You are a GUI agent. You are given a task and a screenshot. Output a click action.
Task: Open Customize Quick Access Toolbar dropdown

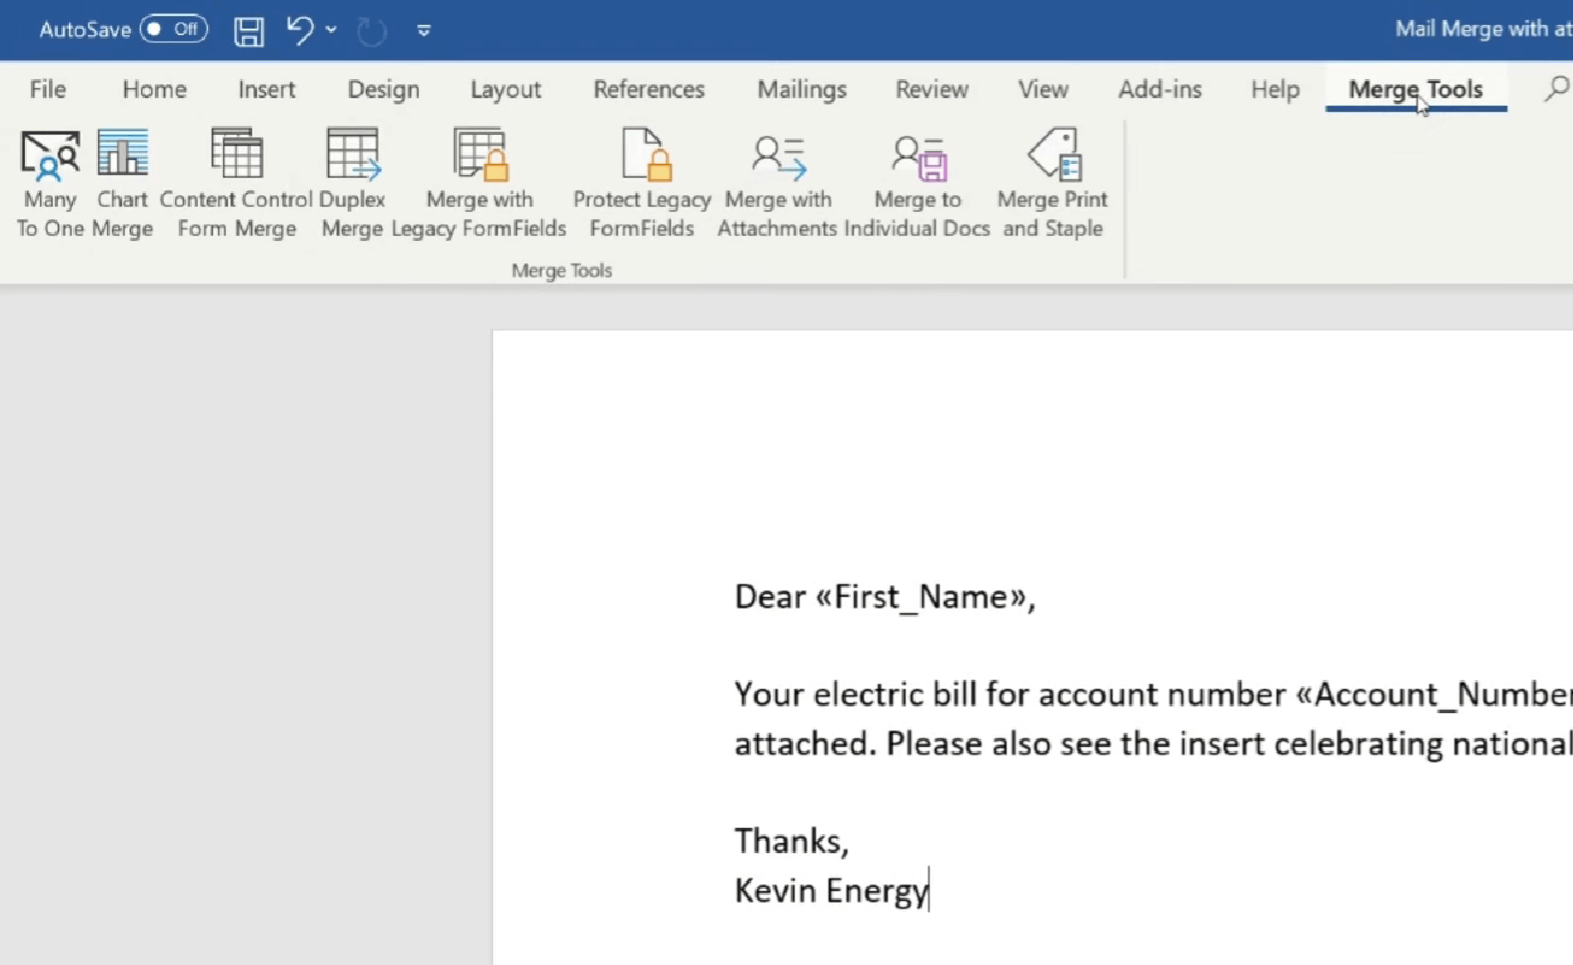click(424, 31)
